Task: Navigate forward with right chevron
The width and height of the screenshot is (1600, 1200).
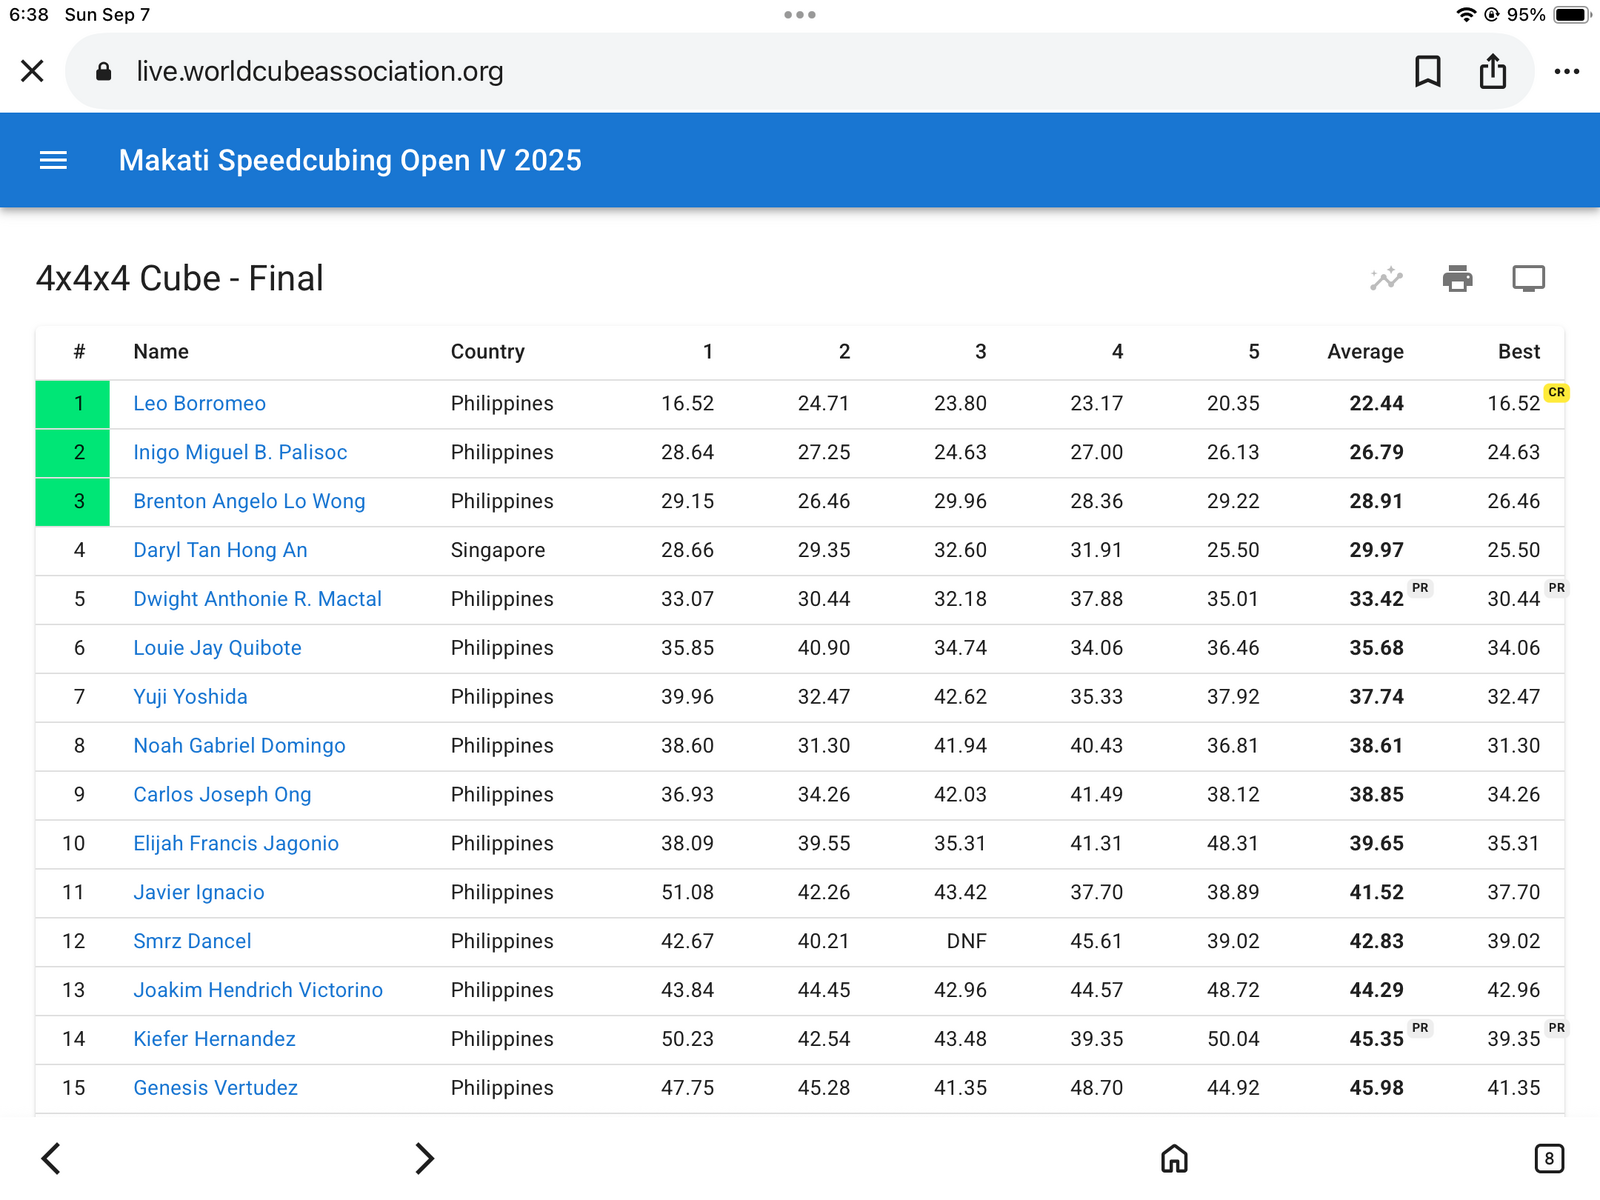Action: (425, 1158)
